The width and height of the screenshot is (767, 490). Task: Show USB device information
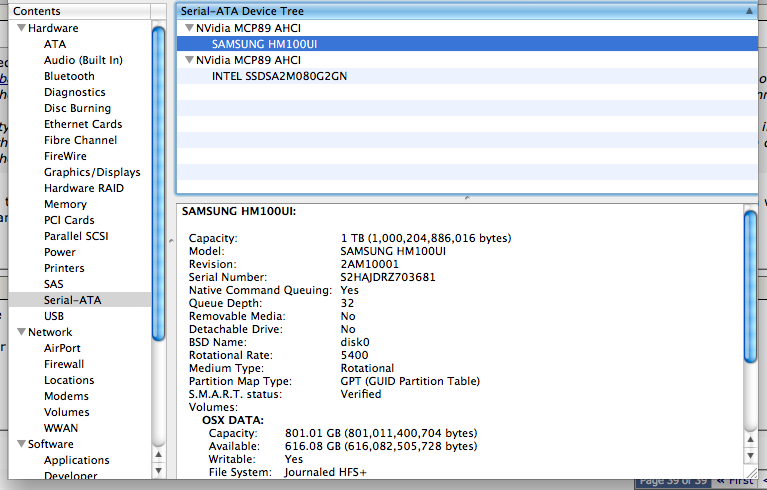[54, 316]
